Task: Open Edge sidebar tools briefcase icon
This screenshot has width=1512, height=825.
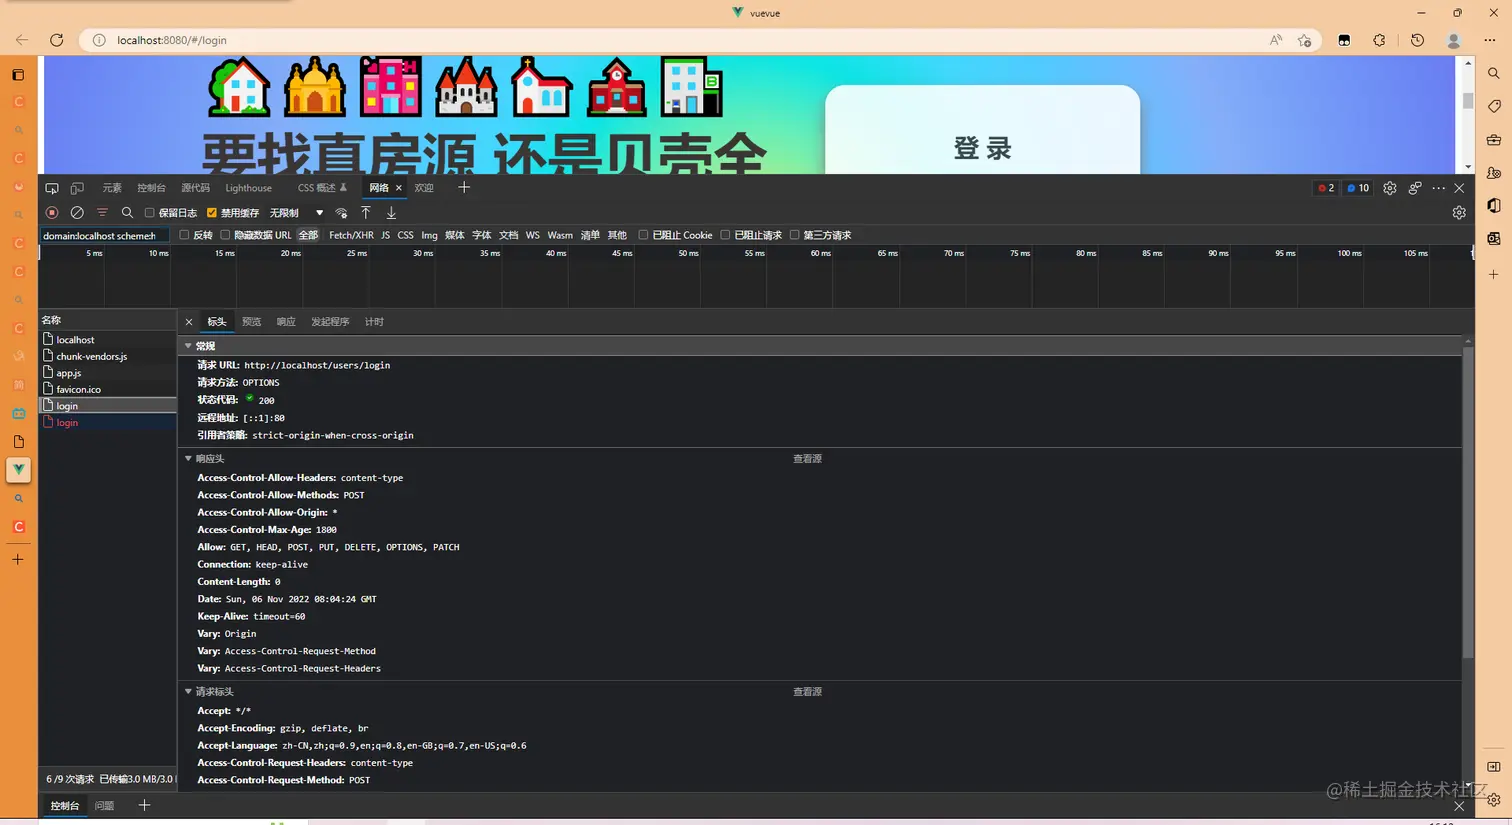Action: [1494, 140]
